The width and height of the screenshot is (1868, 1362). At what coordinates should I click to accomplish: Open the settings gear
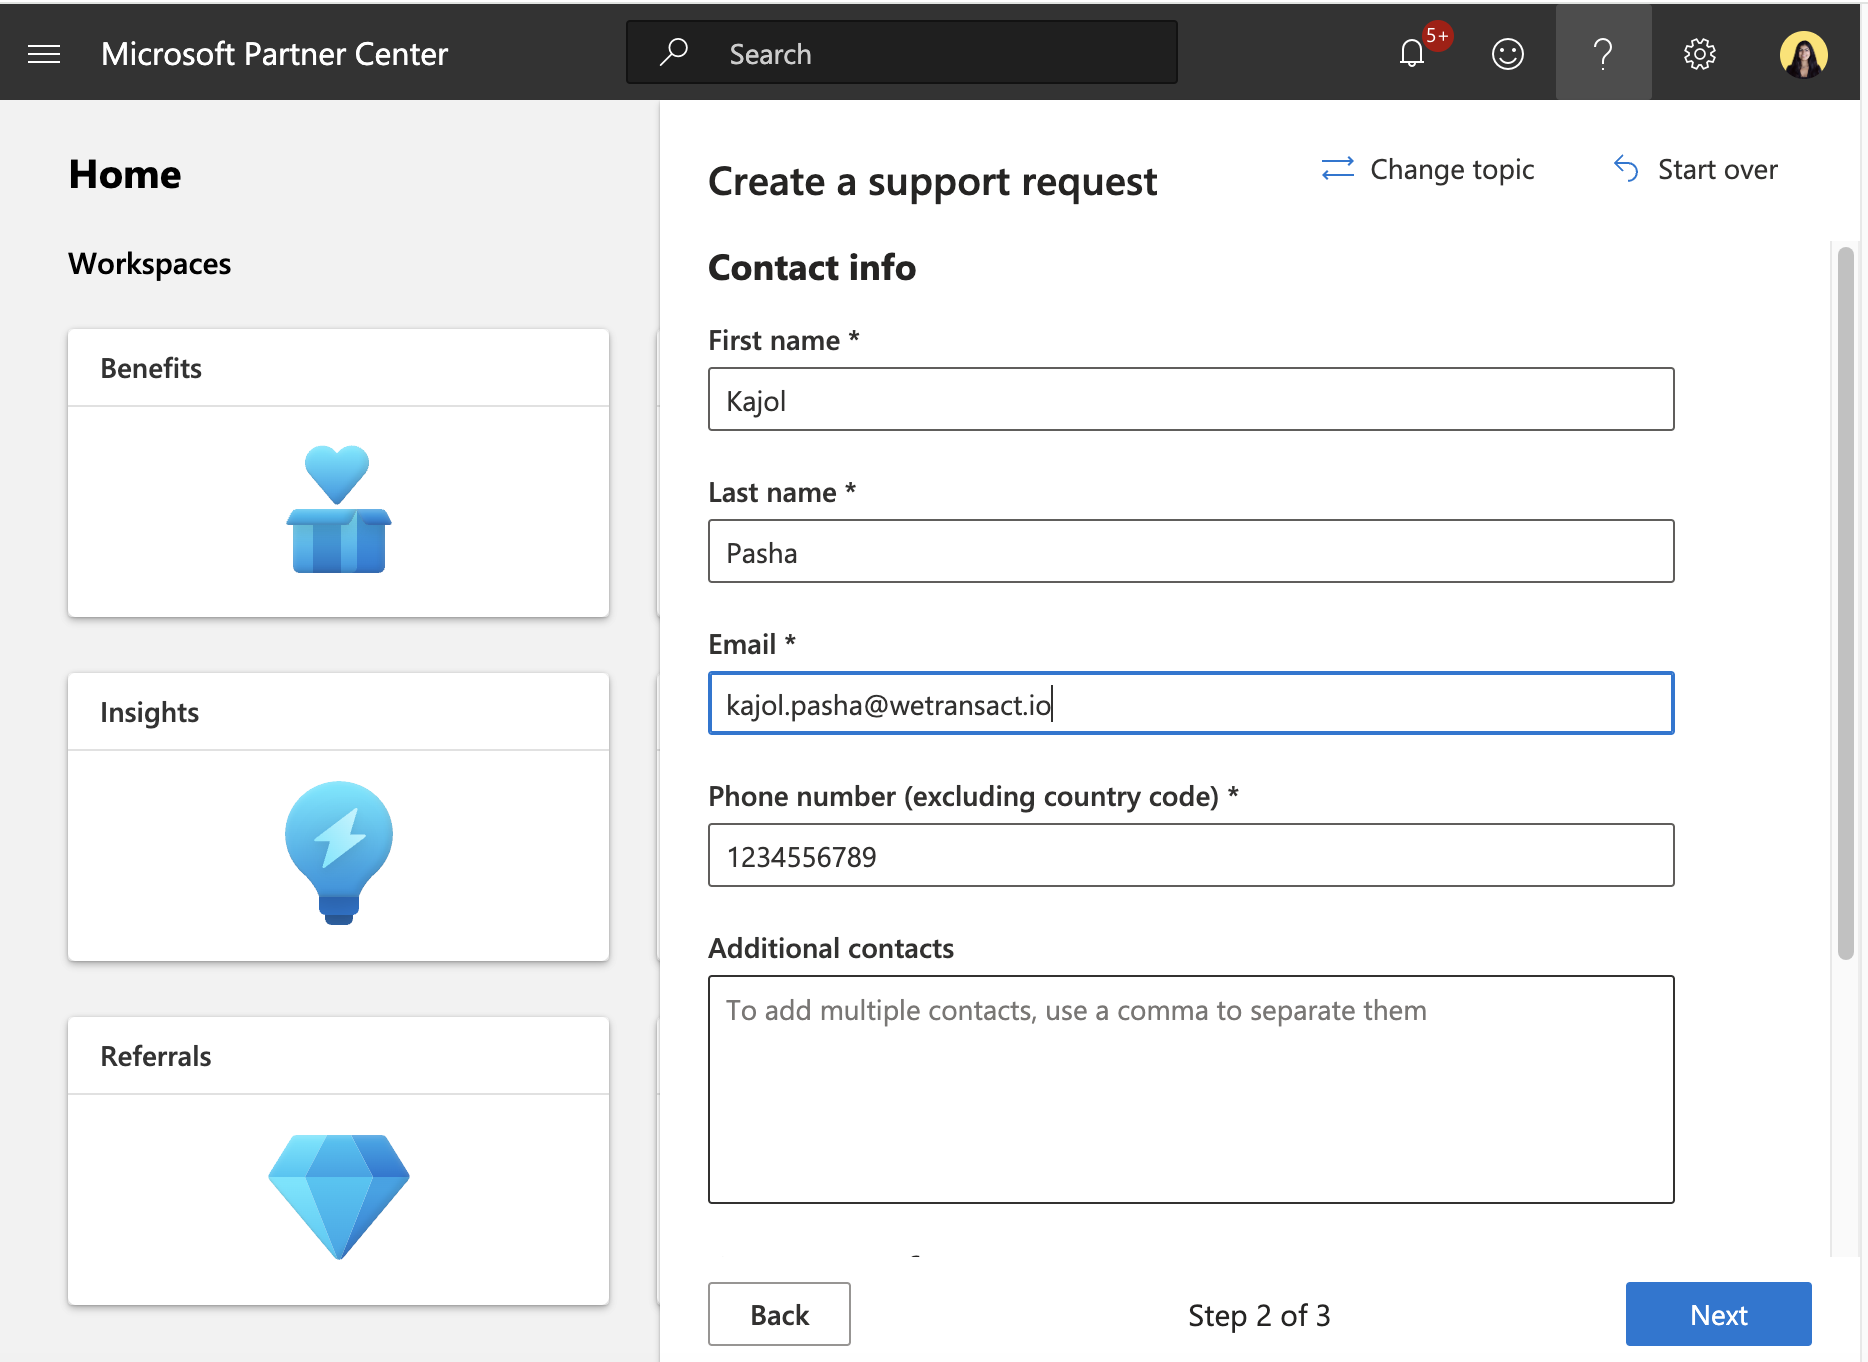(1699, 54)
